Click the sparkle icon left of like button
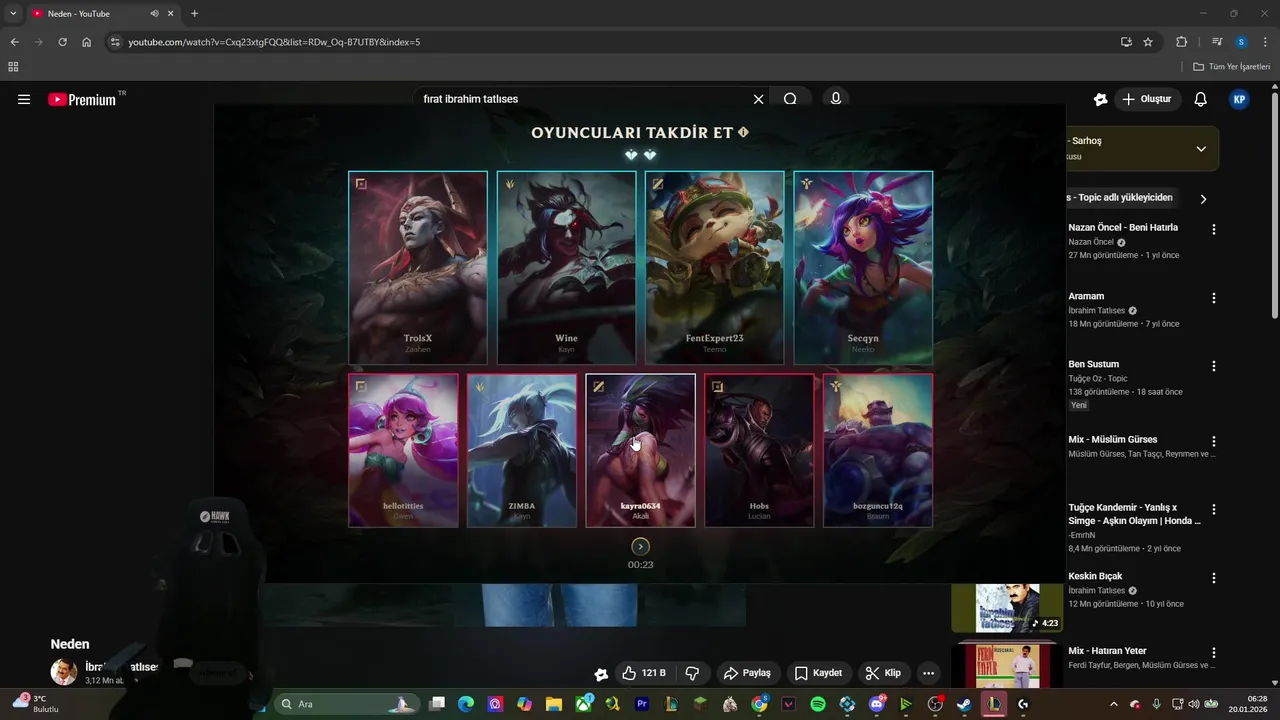Image resolution: width=1280 pixels, height=720 pixels. [x=600, y=674]
